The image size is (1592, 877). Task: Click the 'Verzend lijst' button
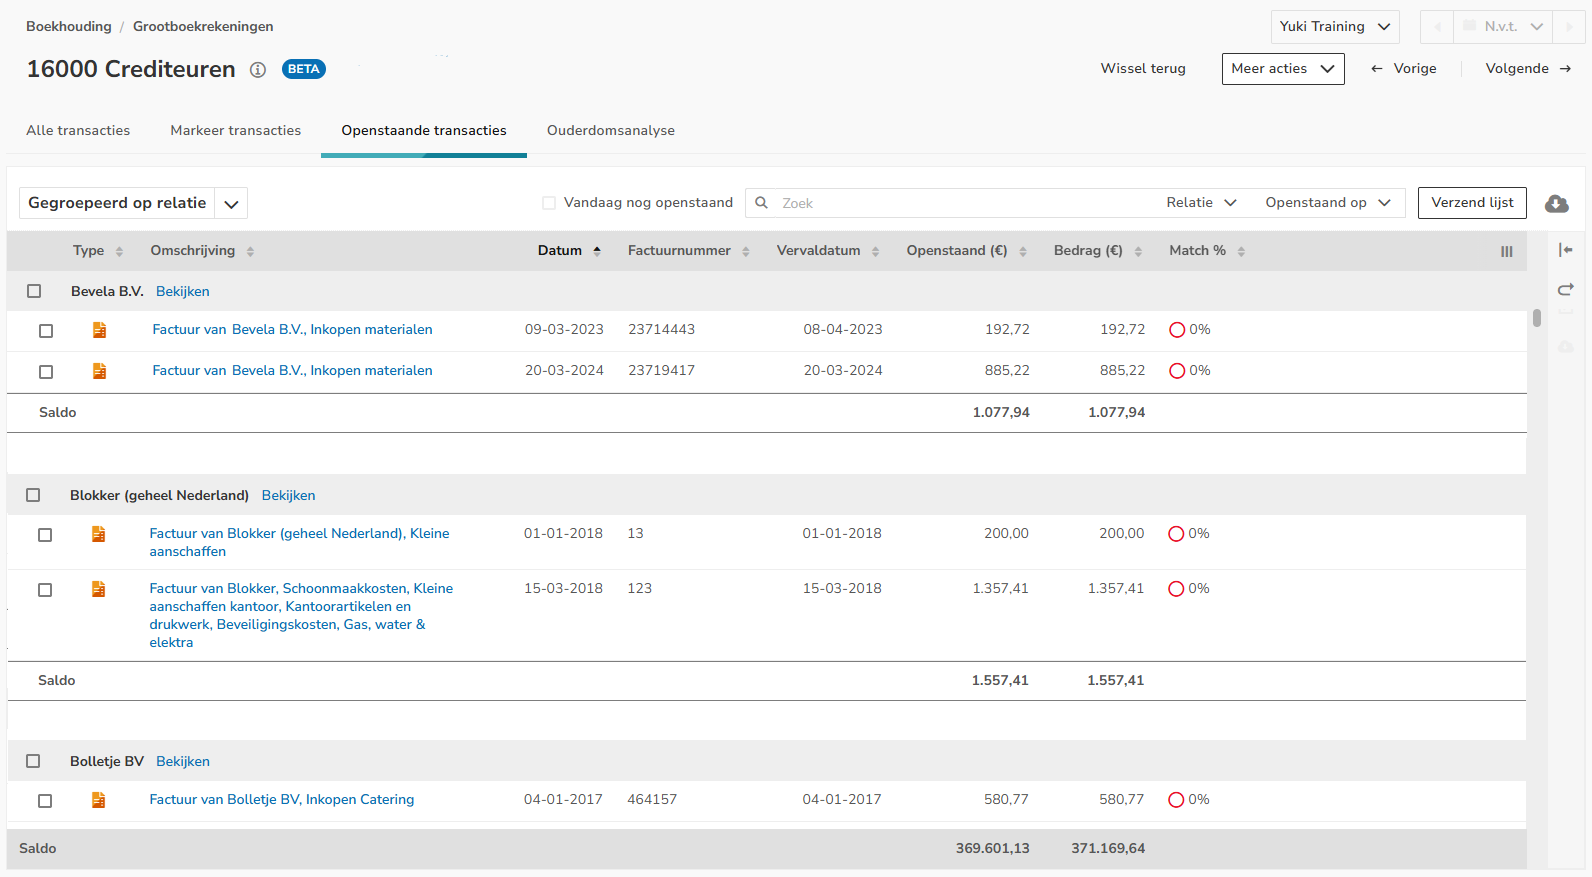1471,203
